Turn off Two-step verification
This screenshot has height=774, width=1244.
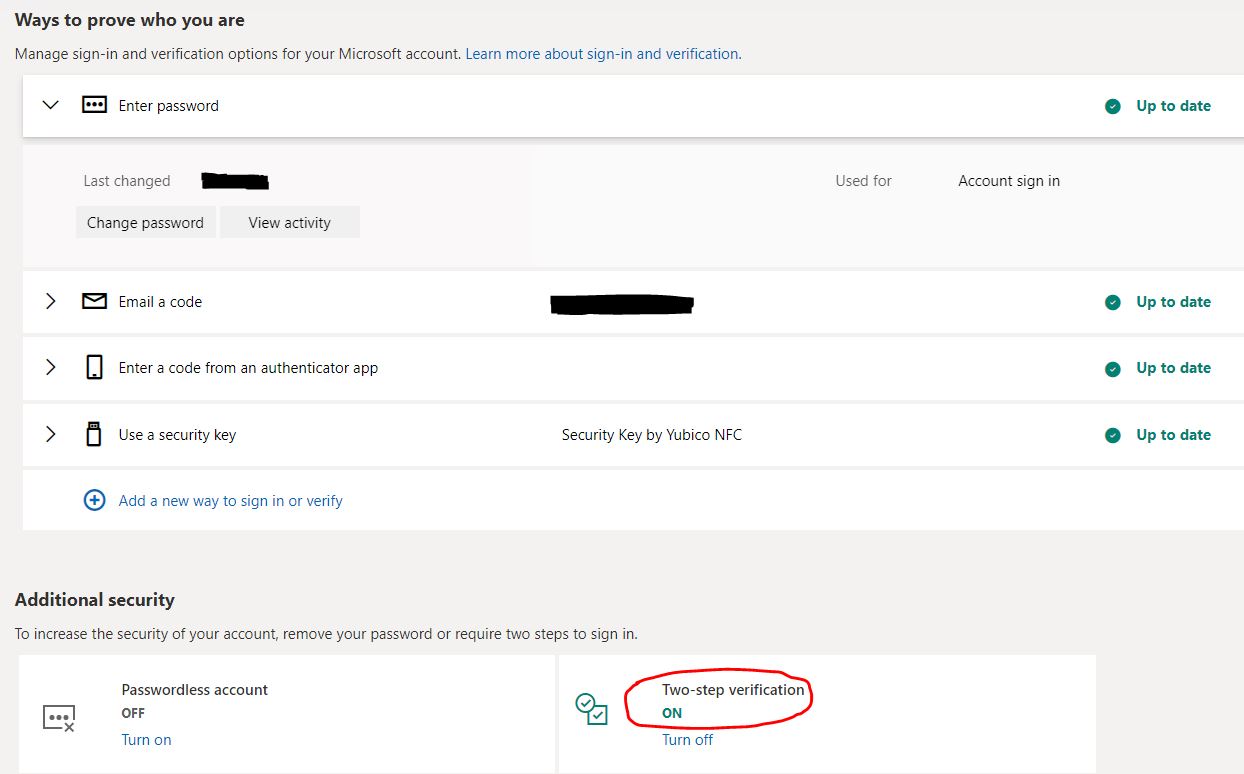(688, 740)
